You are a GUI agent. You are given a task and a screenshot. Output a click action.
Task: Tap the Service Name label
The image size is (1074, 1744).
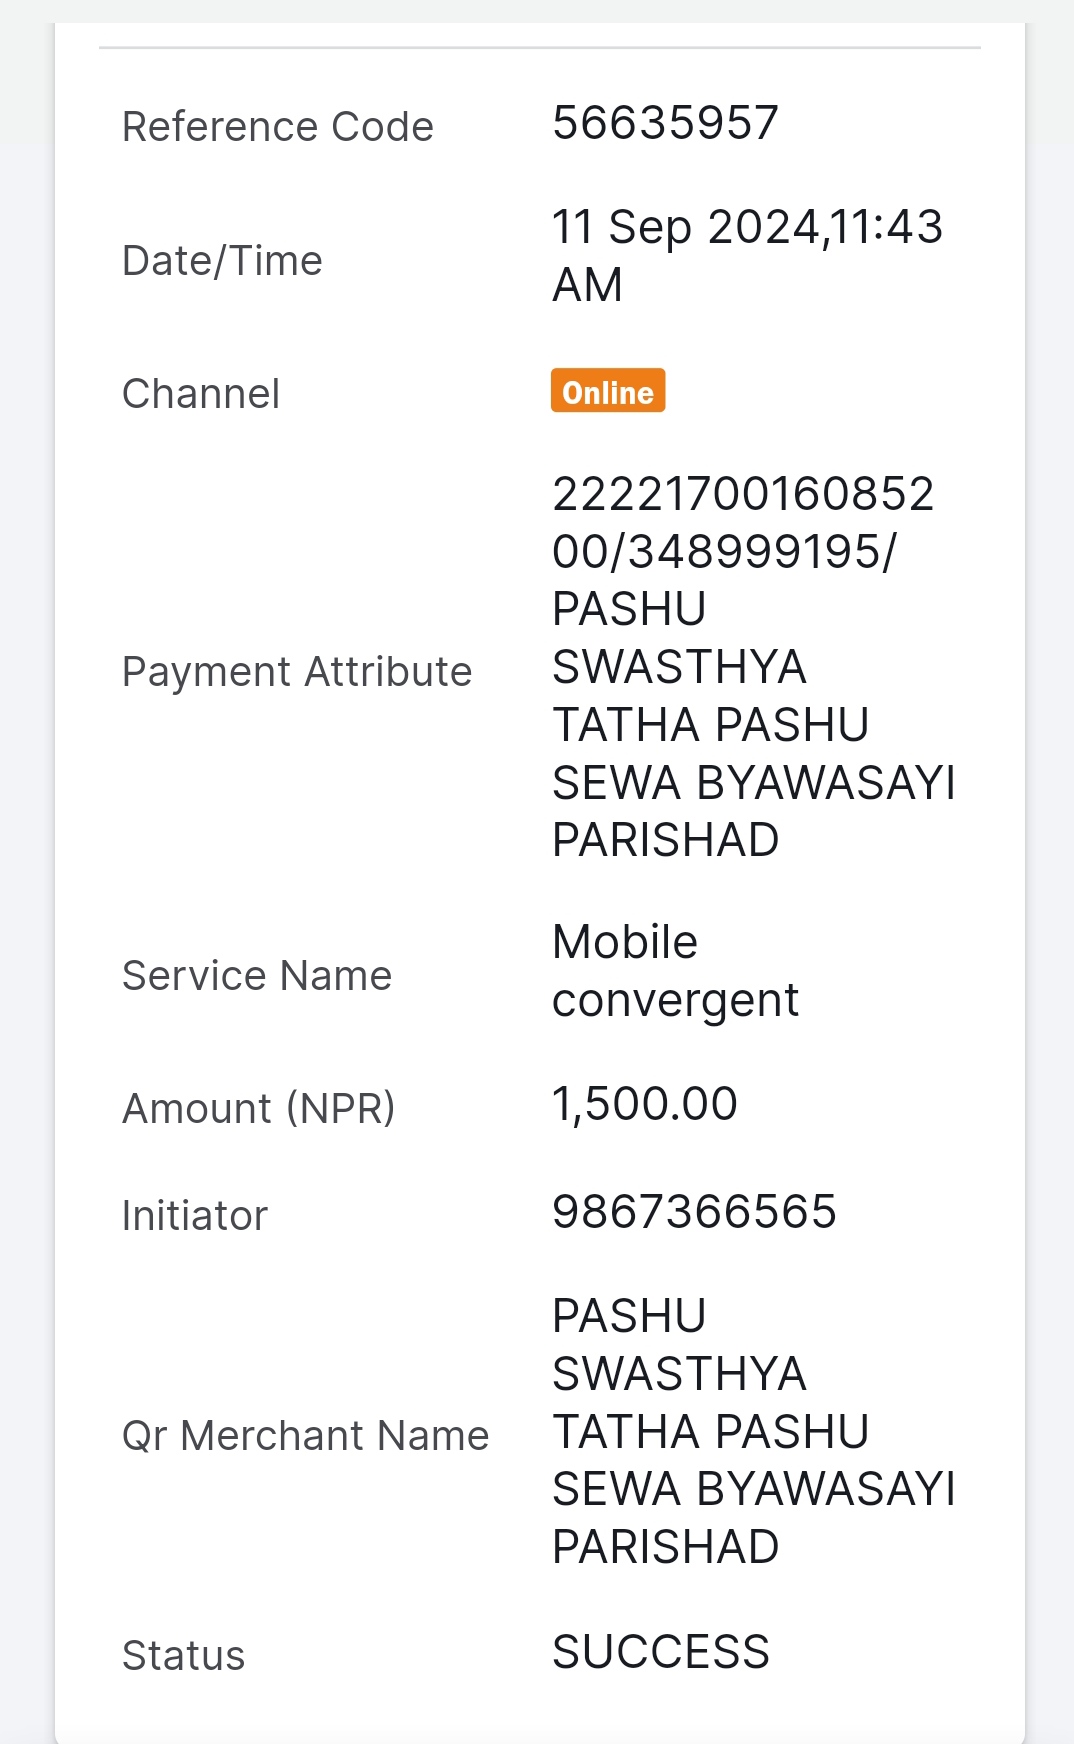coord(257,976)
